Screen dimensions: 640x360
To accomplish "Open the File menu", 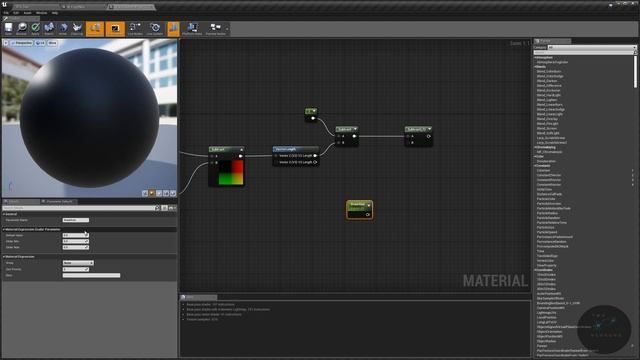I will (x=6, y=13).
